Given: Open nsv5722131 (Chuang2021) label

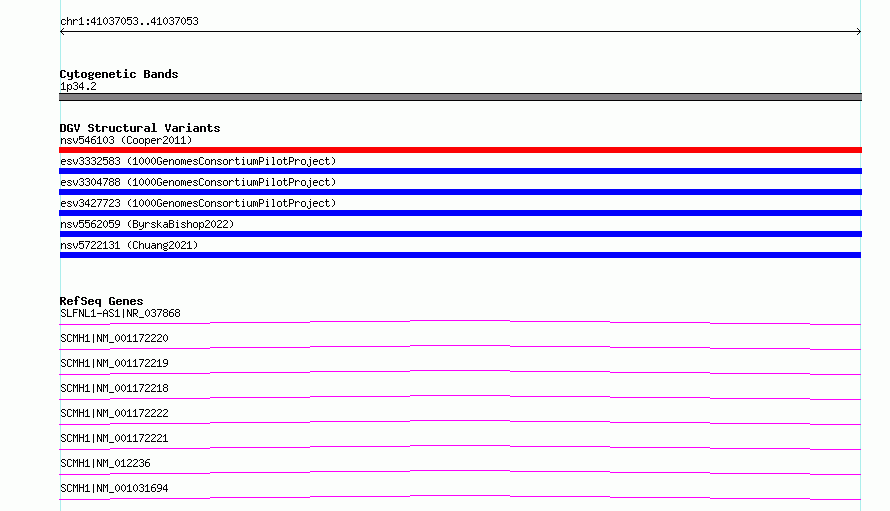Looking at the screenshot, I should click(129, 245).
